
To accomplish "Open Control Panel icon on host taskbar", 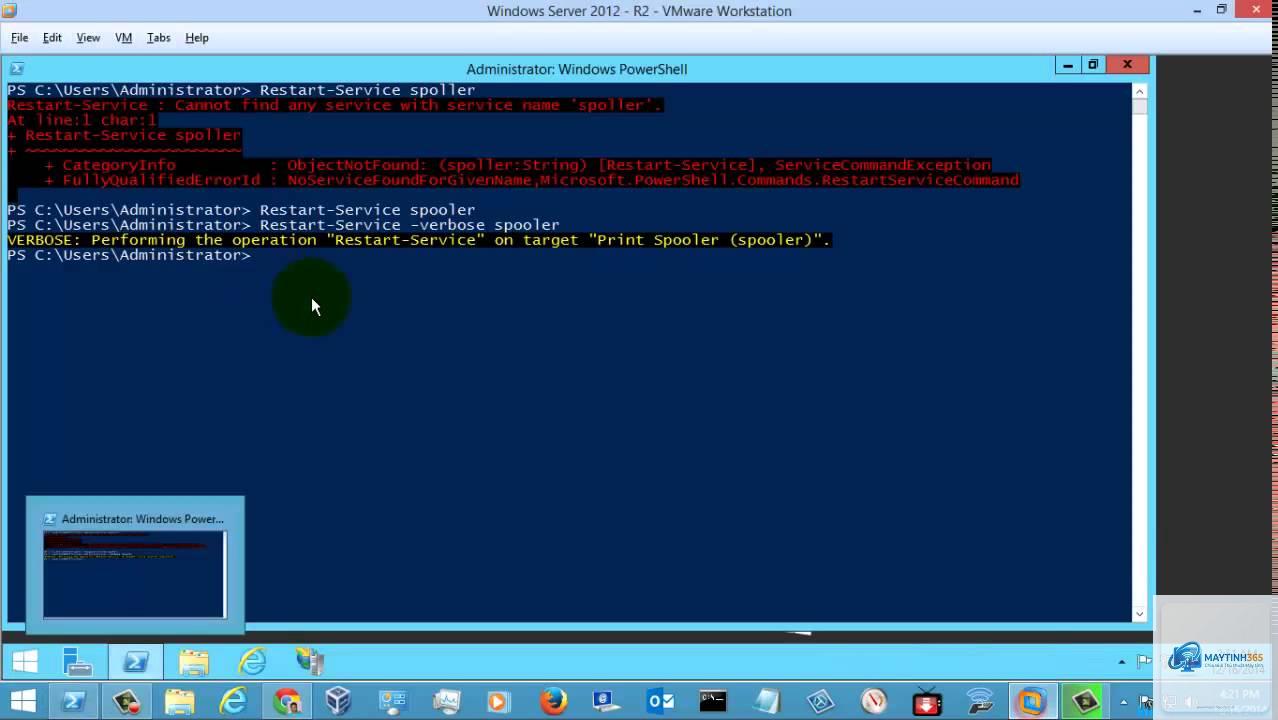I will [x=392, y=701].
